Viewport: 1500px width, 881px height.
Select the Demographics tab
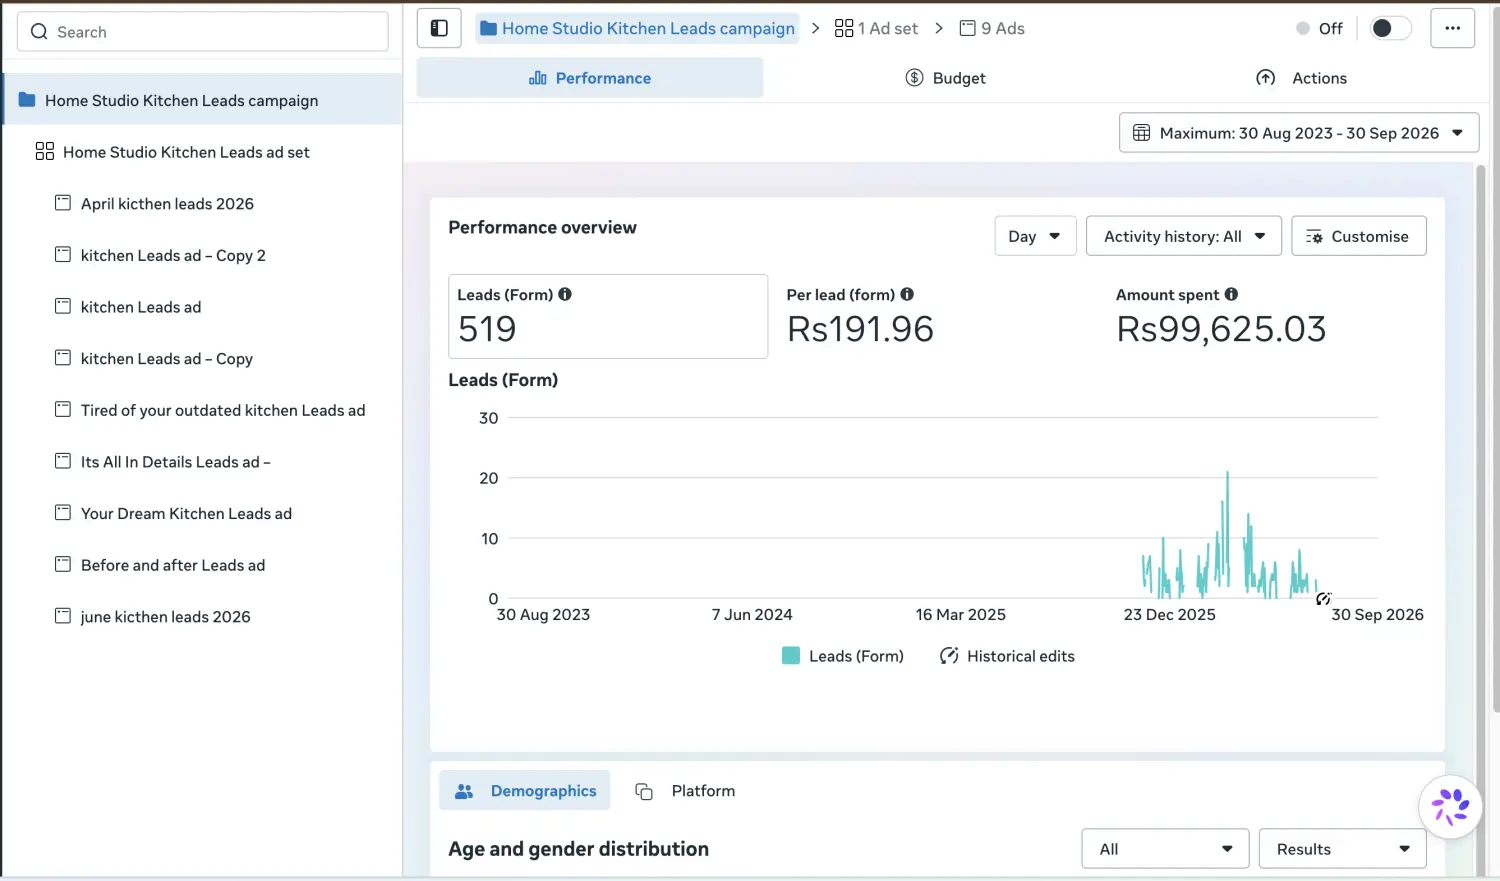coord(525,791)
